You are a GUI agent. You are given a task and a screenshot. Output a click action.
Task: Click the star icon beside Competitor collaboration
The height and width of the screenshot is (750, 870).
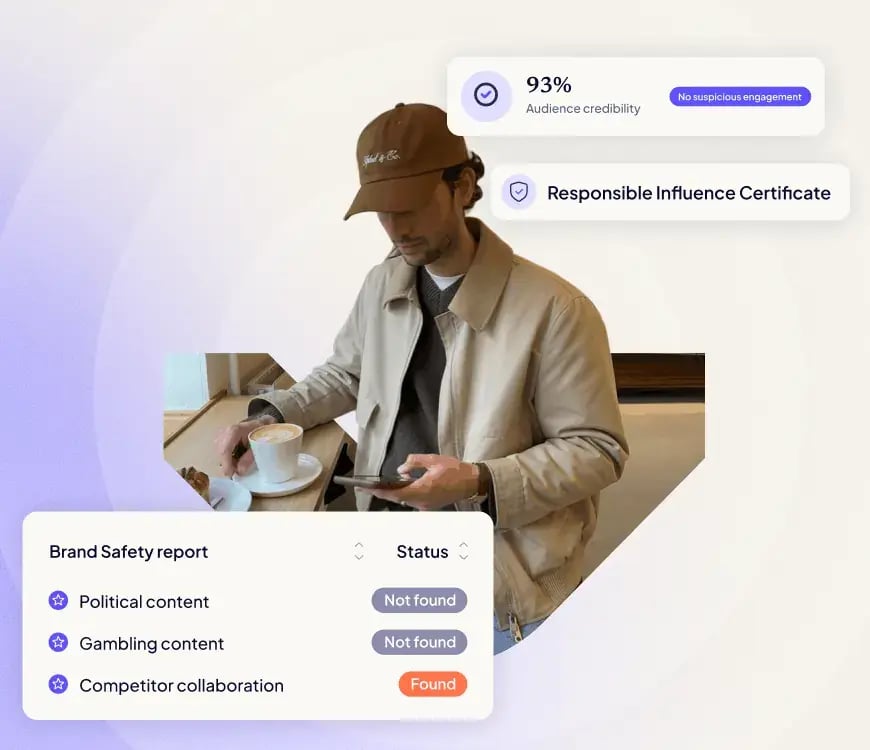tap(58, 684)
